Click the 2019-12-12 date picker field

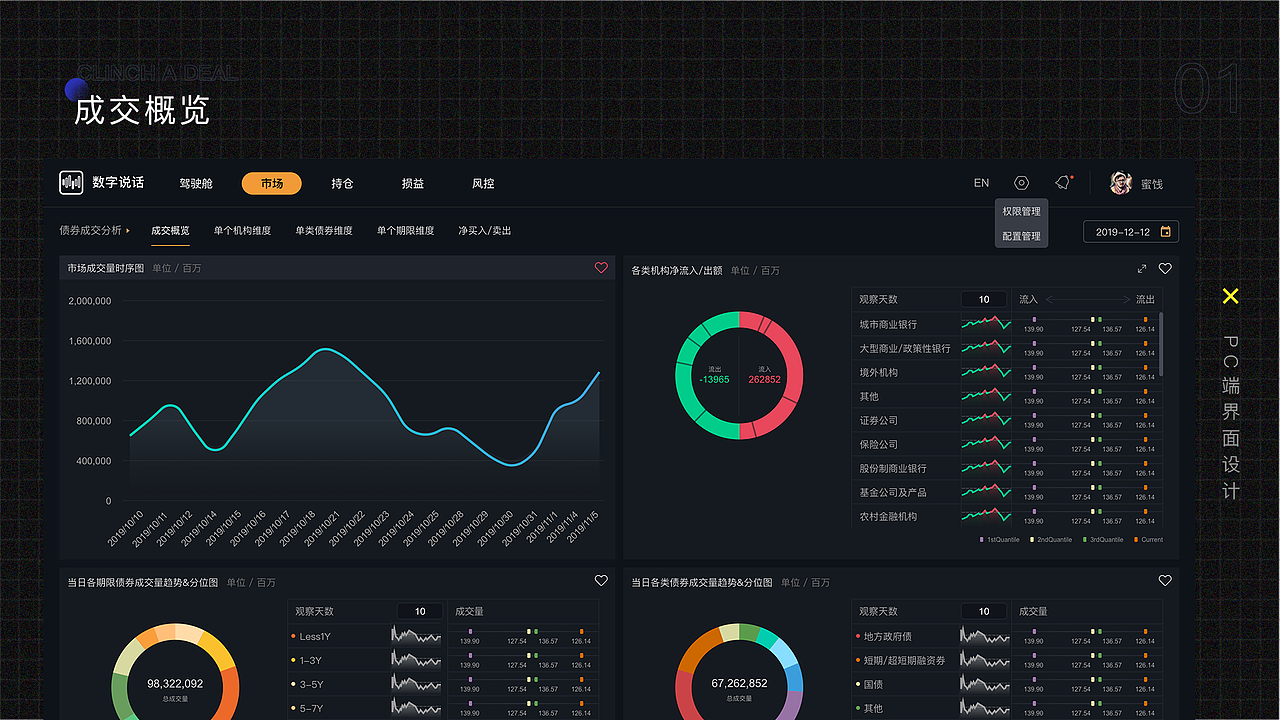[1131, 232]
